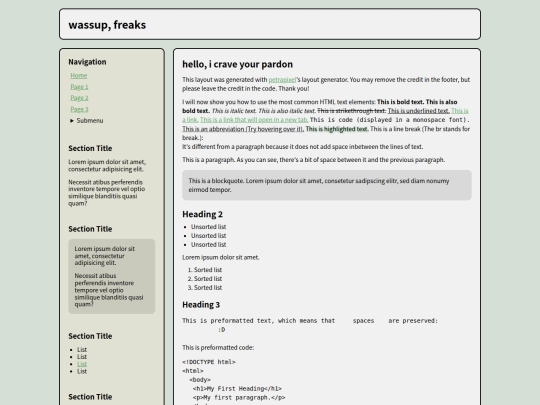Click 'This is bold text.' in main content
Viewport: 540px width, 405px height.
click(x=400, y=102)
